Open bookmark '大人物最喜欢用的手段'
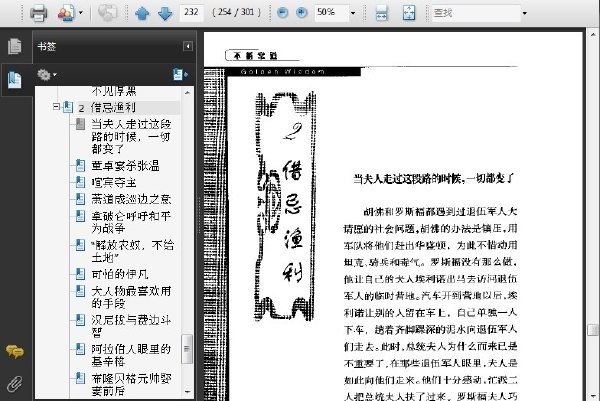600x401 pixels. coord(131,297)
